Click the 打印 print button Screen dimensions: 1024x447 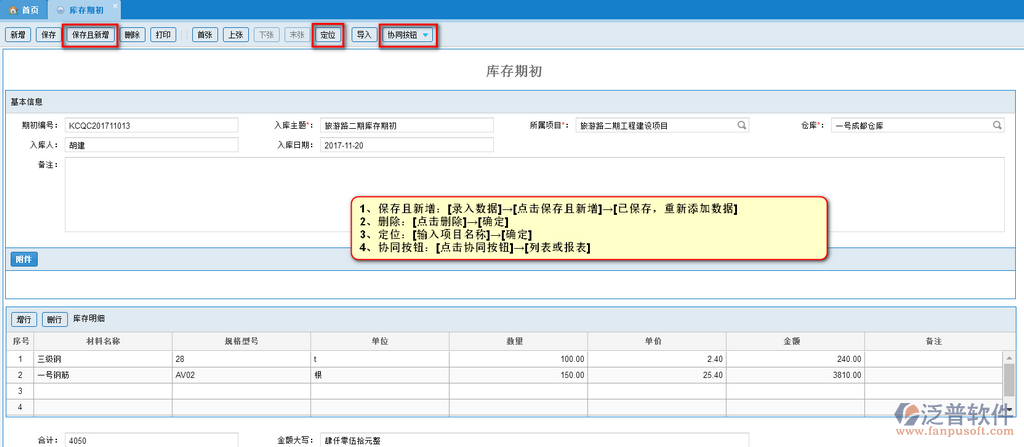tap(164, 35)
